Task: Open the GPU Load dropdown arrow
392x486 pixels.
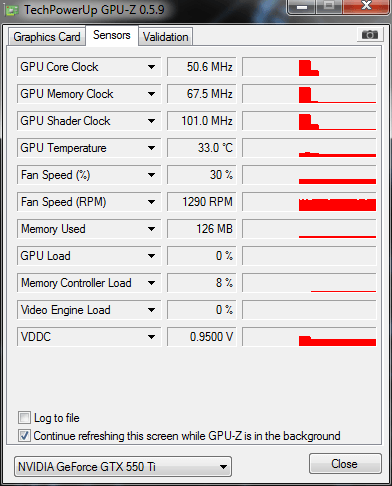Action: coord(151,256)
